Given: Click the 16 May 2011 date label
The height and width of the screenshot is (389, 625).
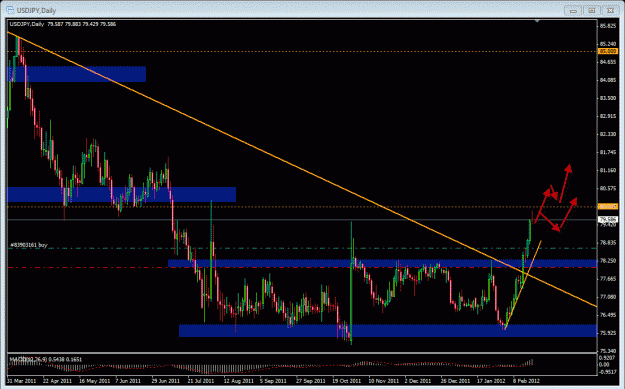Looking at the screenshot, I should coord(94,381).
